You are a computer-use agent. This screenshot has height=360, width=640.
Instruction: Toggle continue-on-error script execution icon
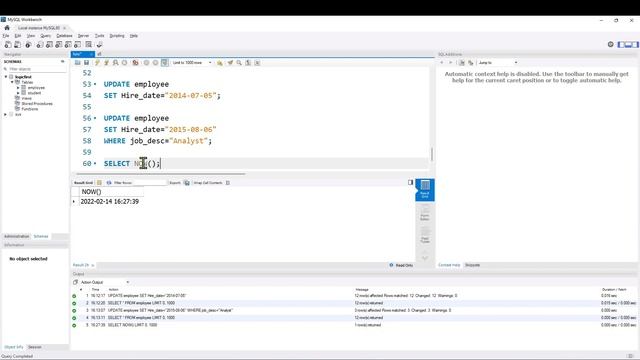pos(135,62)
